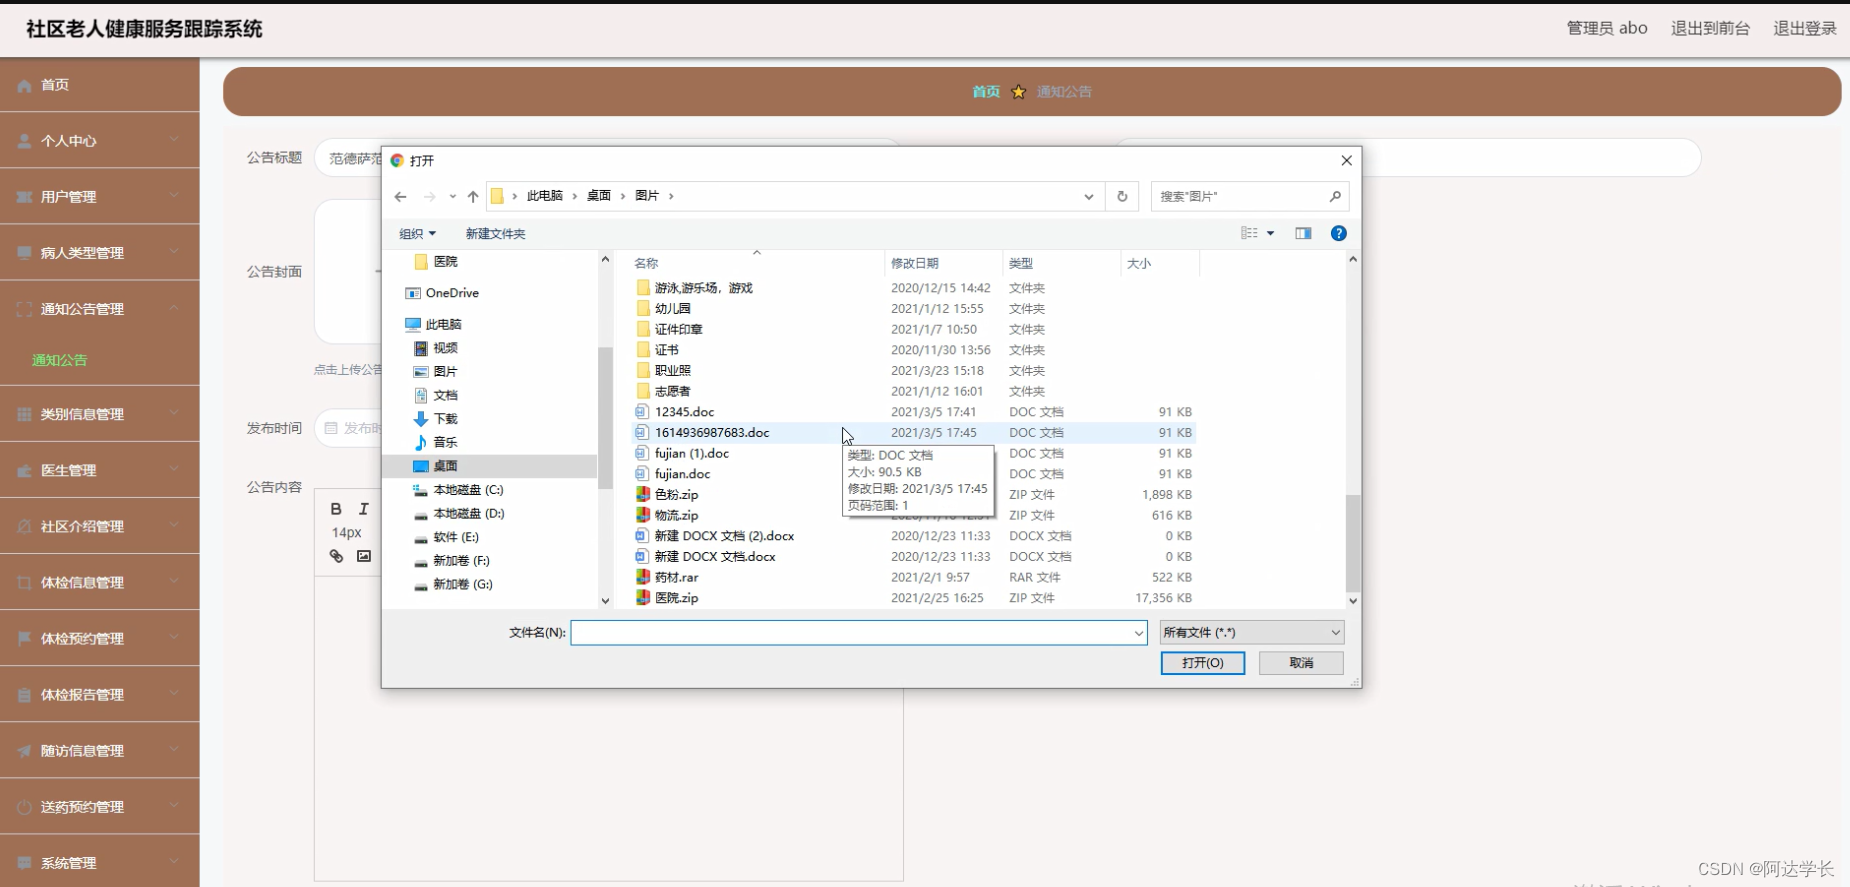Go up one folder level
1850x887 pixels.
pos(473,197)
